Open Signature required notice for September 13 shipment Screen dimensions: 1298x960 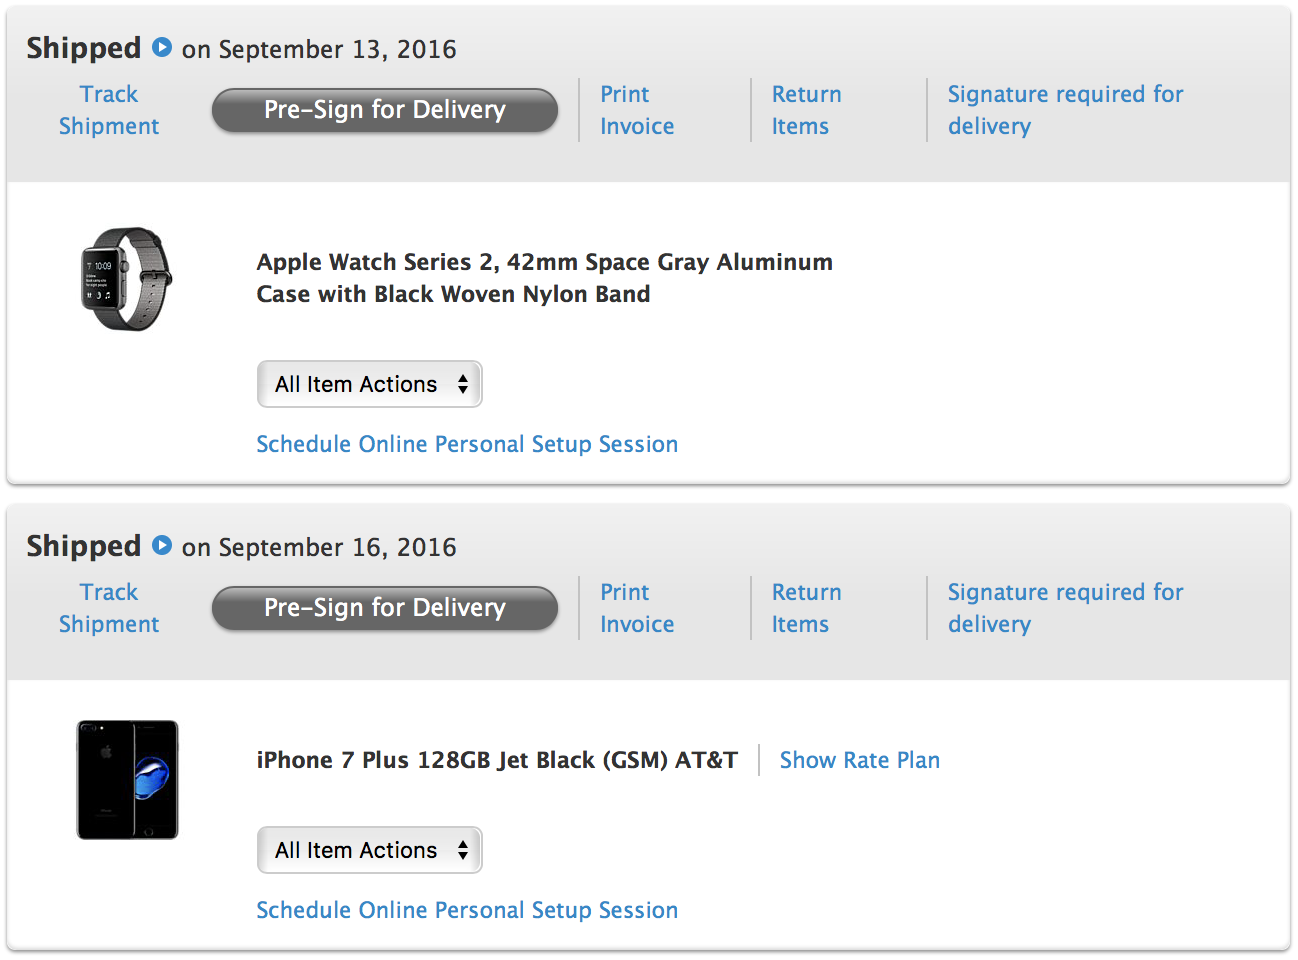[1065, 110]
